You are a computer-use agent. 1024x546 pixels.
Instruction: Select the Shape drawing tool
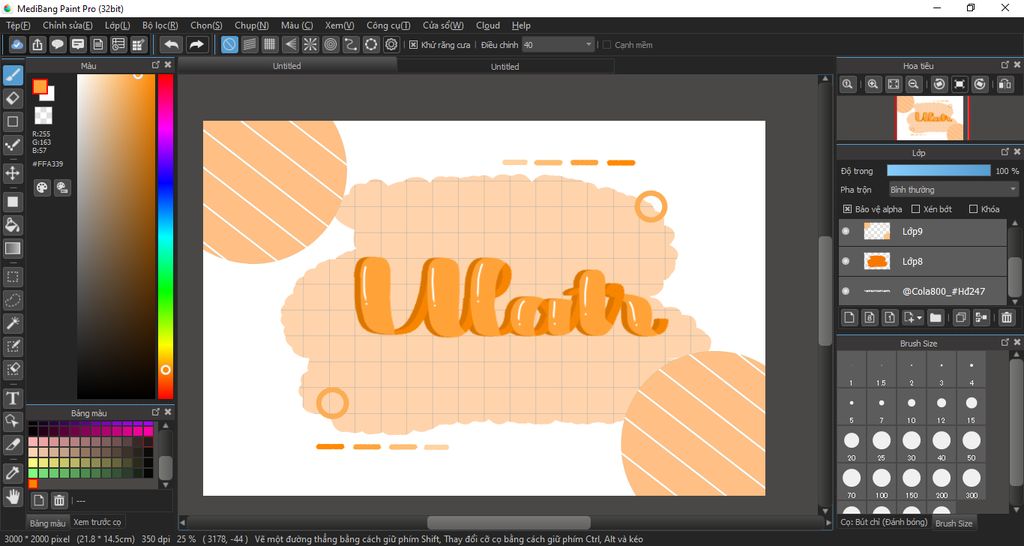click(x=12, y=121)
